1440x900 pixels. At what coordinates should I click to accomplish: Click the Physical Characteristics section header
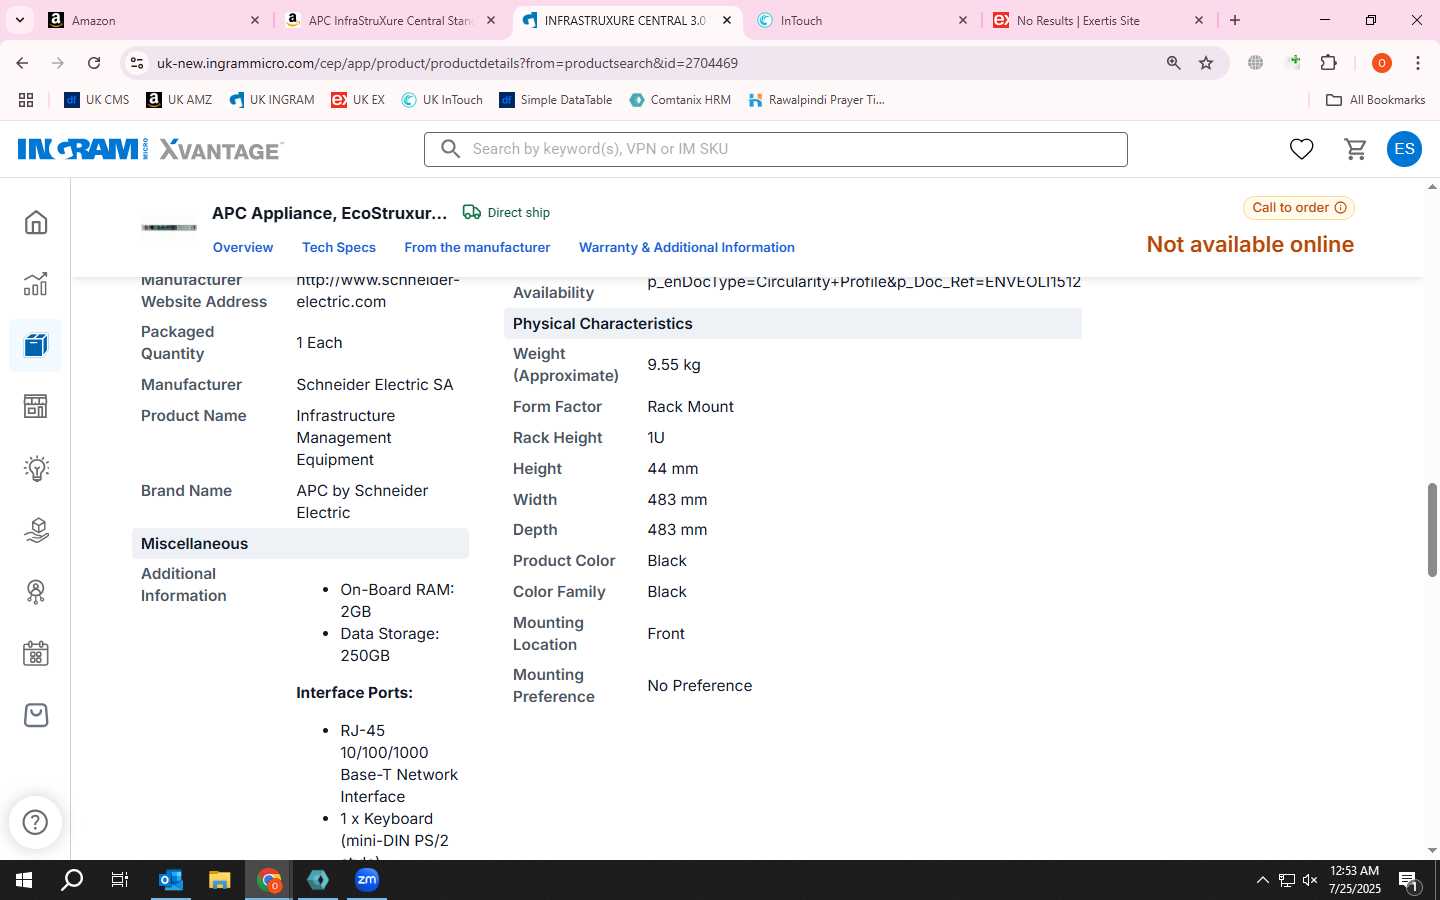tap(793, 323)
